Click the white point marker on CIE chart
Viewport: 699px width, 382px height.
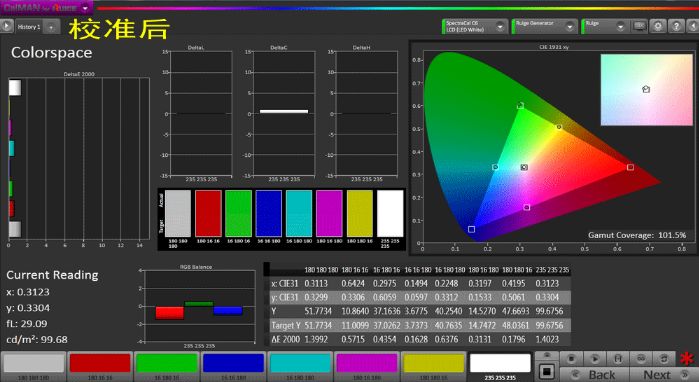pyautogui.click(x=524, y=167)
